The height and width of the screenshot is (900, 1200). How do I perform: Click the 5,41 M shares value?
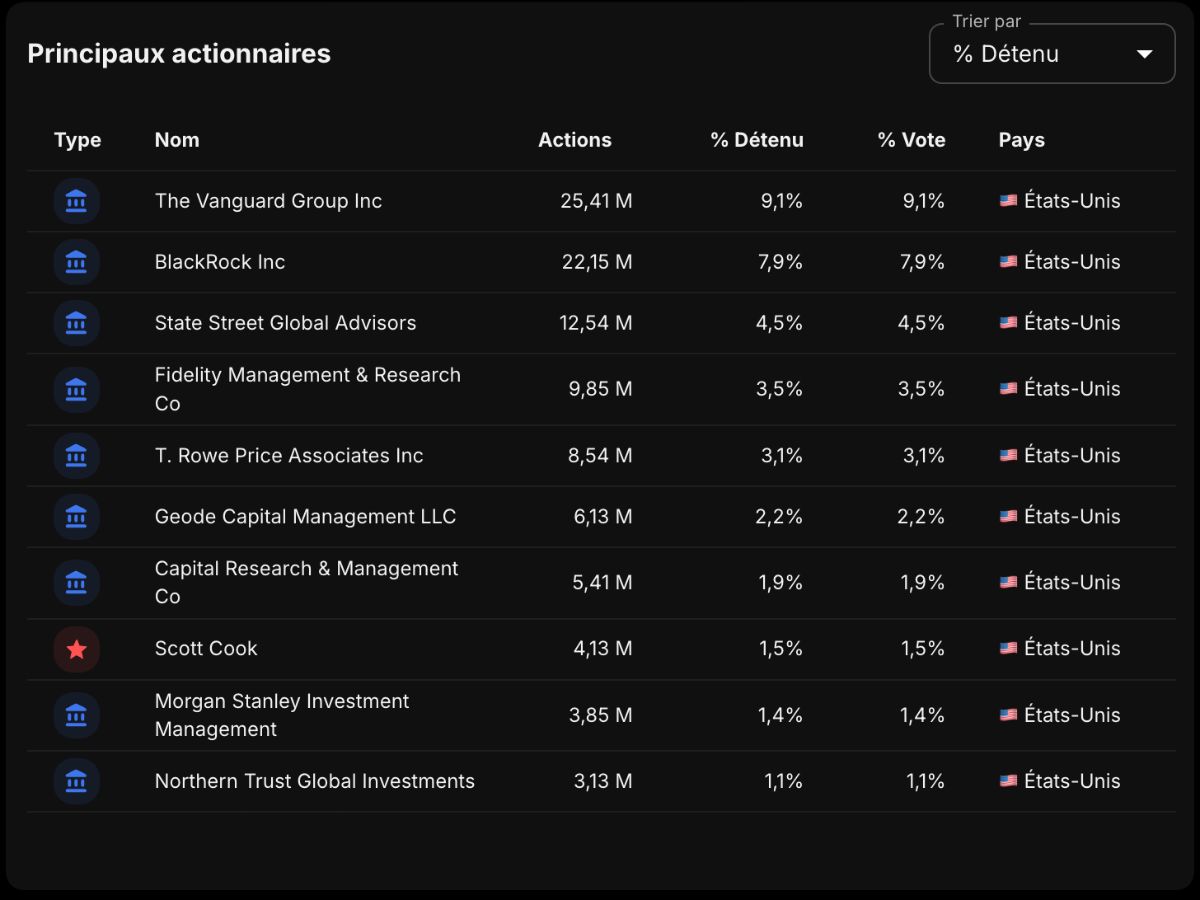click(602, 583)
